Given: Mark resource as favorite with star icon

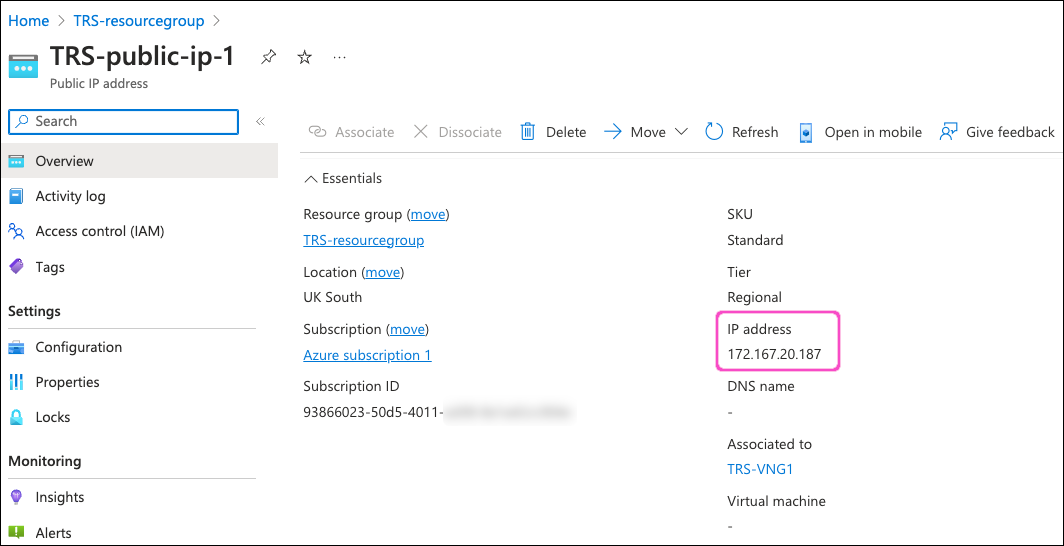Looking at the screenshot, I should click(x=305, y=57).
